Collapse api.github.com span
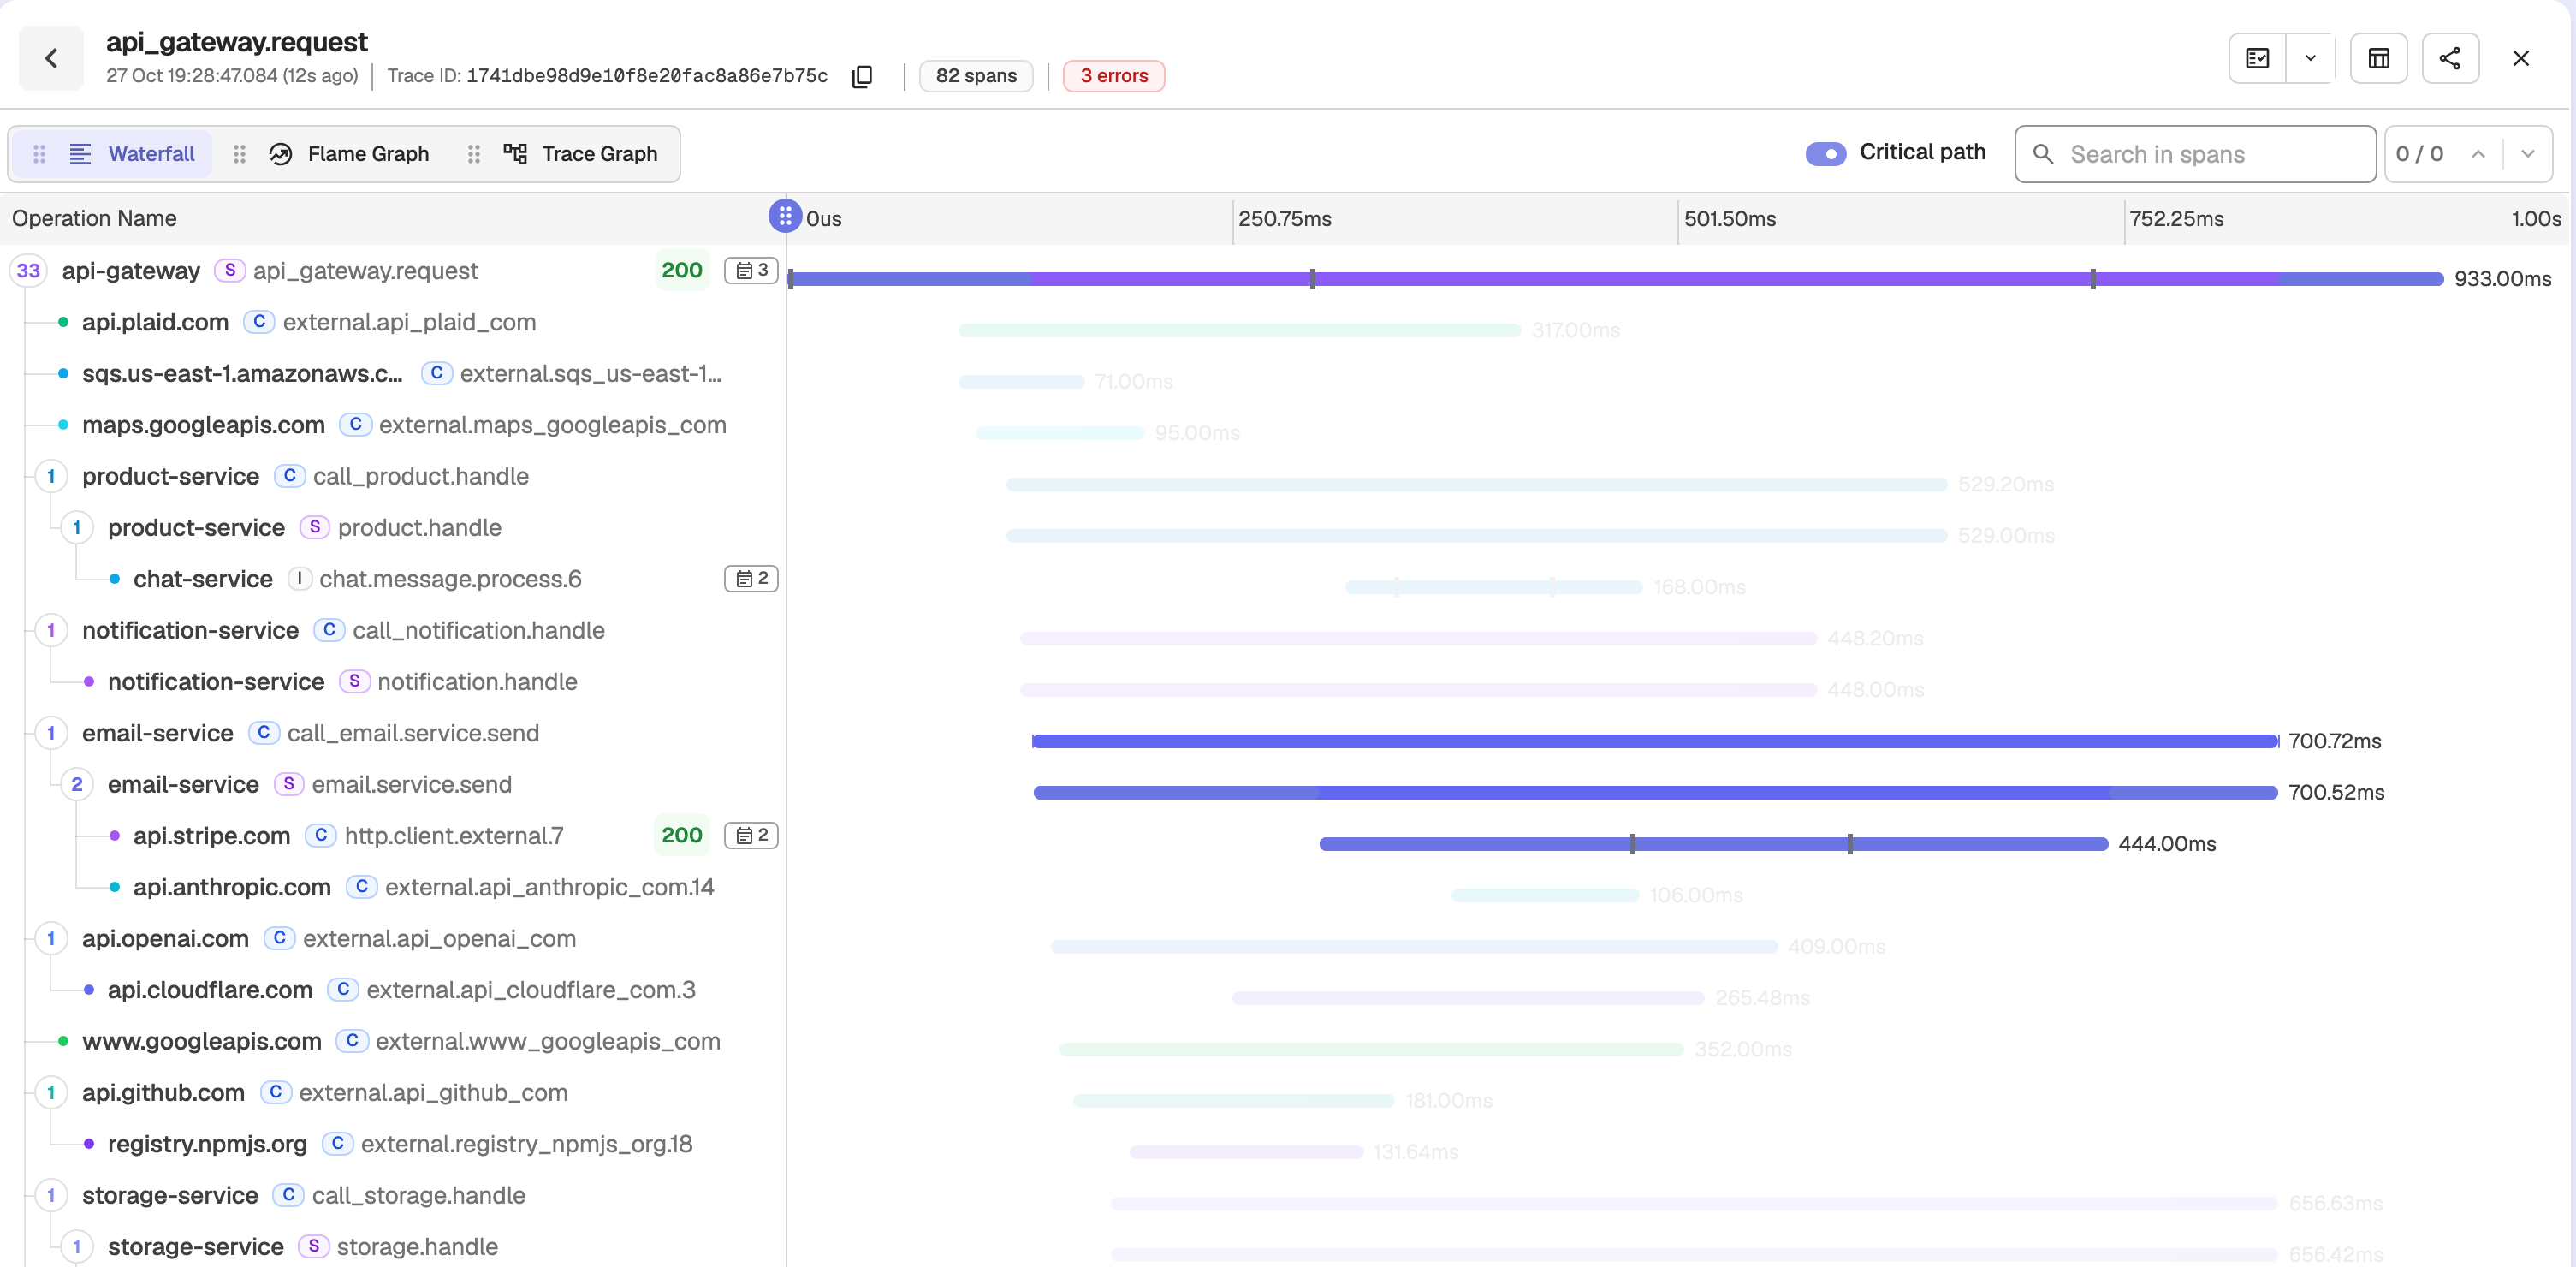 (51, 1092)
